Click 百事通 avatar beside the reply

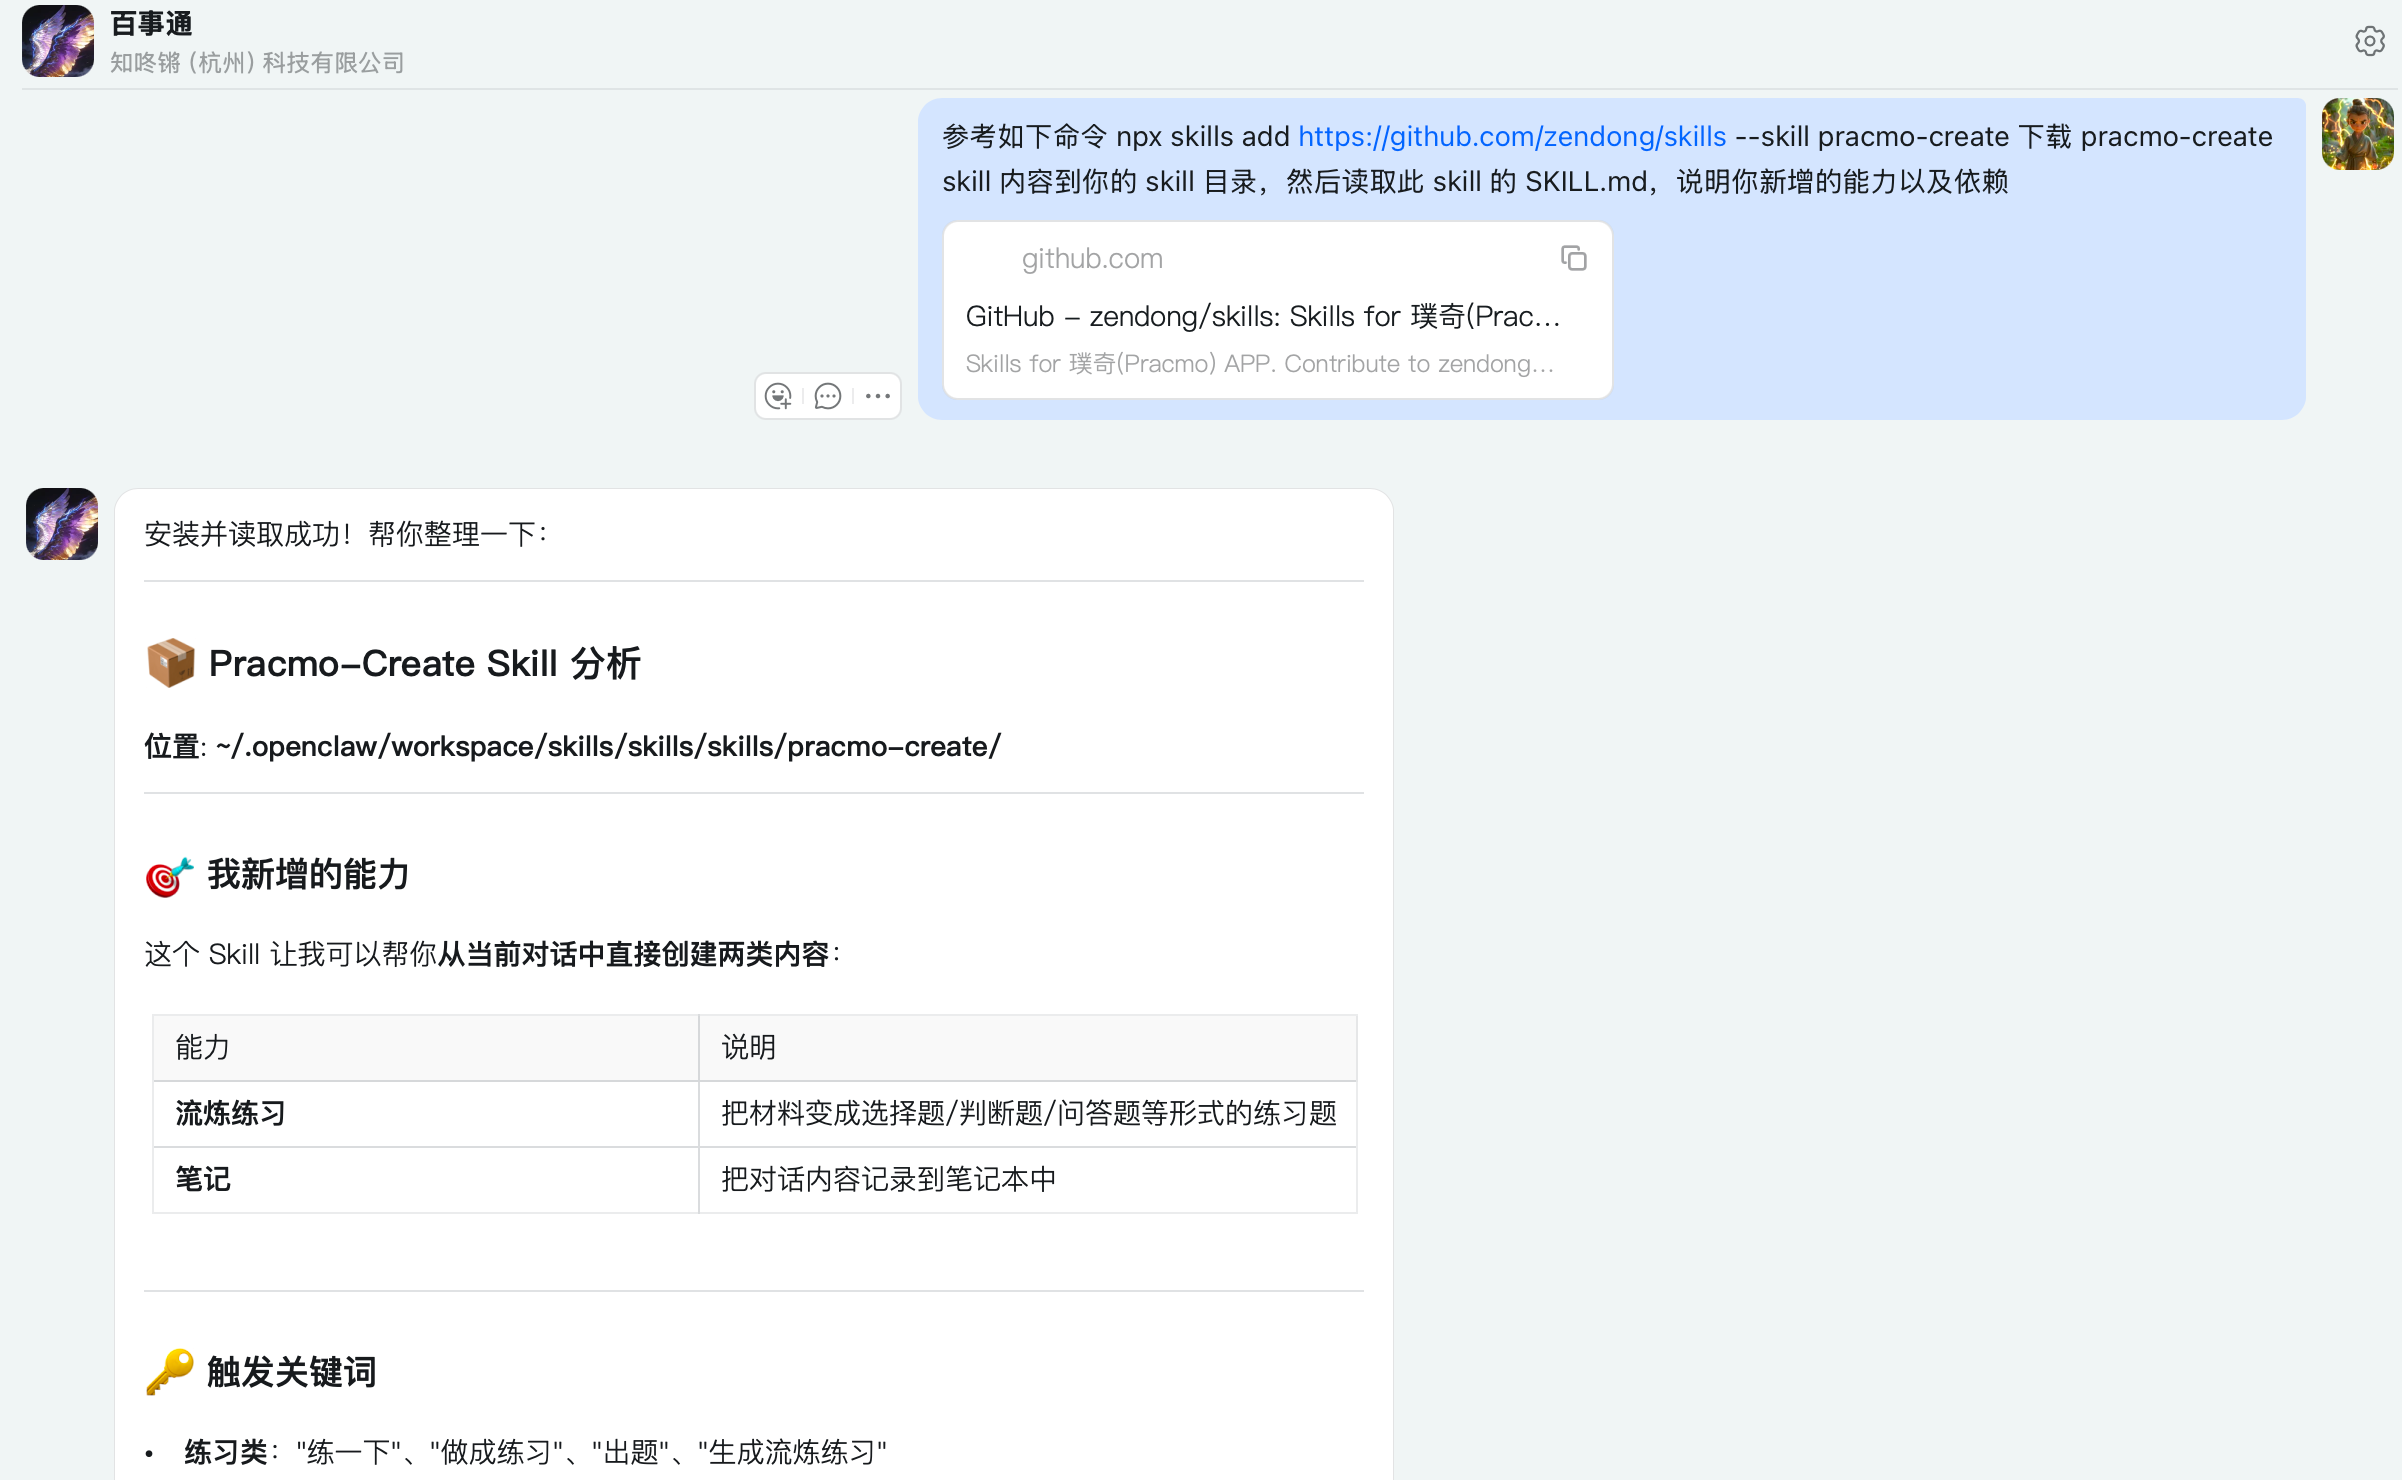pos(62,524)
